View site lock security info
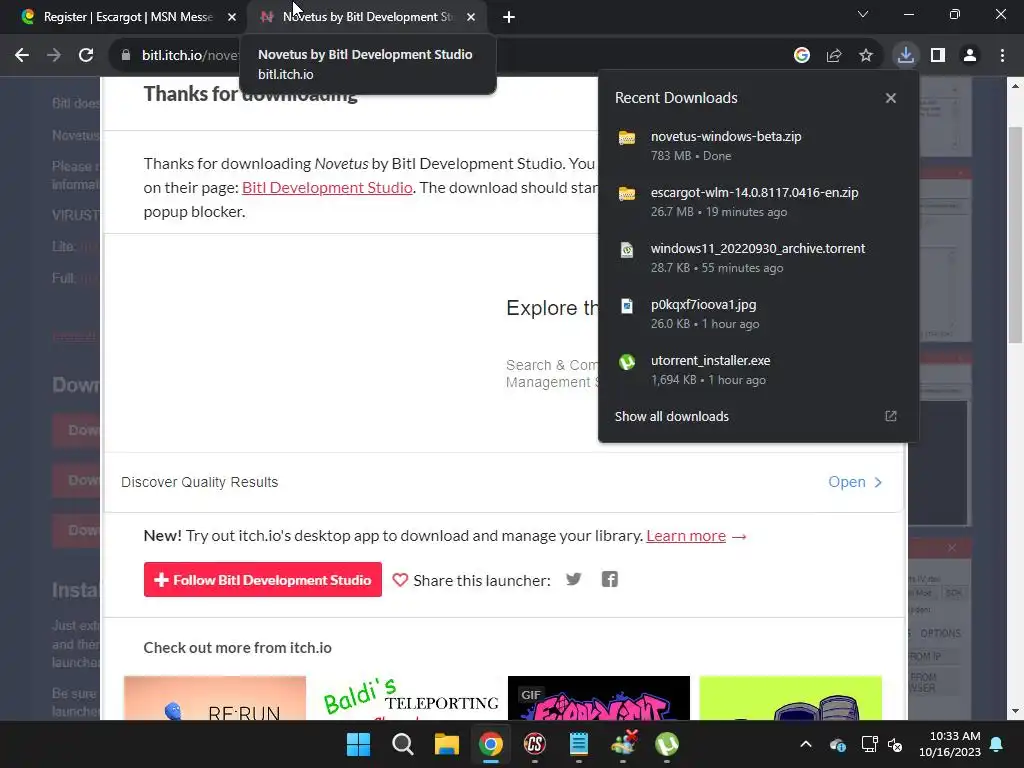Image resolution: width=1024 pixels, height=768 pixels. pyautogui.click(x=125, y=56)
